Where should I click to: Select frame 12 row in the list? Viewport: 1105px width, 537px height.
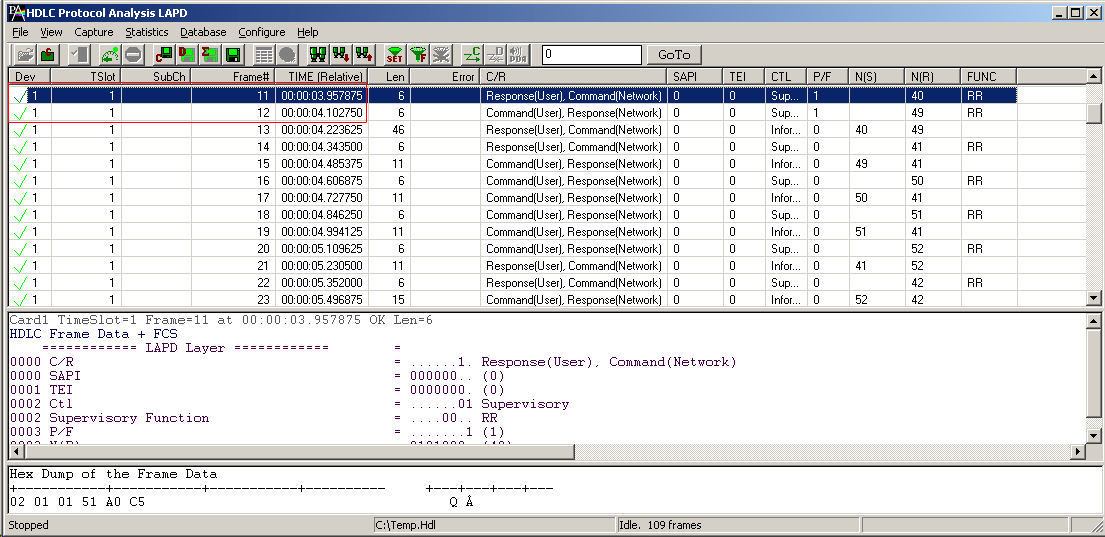(512, 113)
